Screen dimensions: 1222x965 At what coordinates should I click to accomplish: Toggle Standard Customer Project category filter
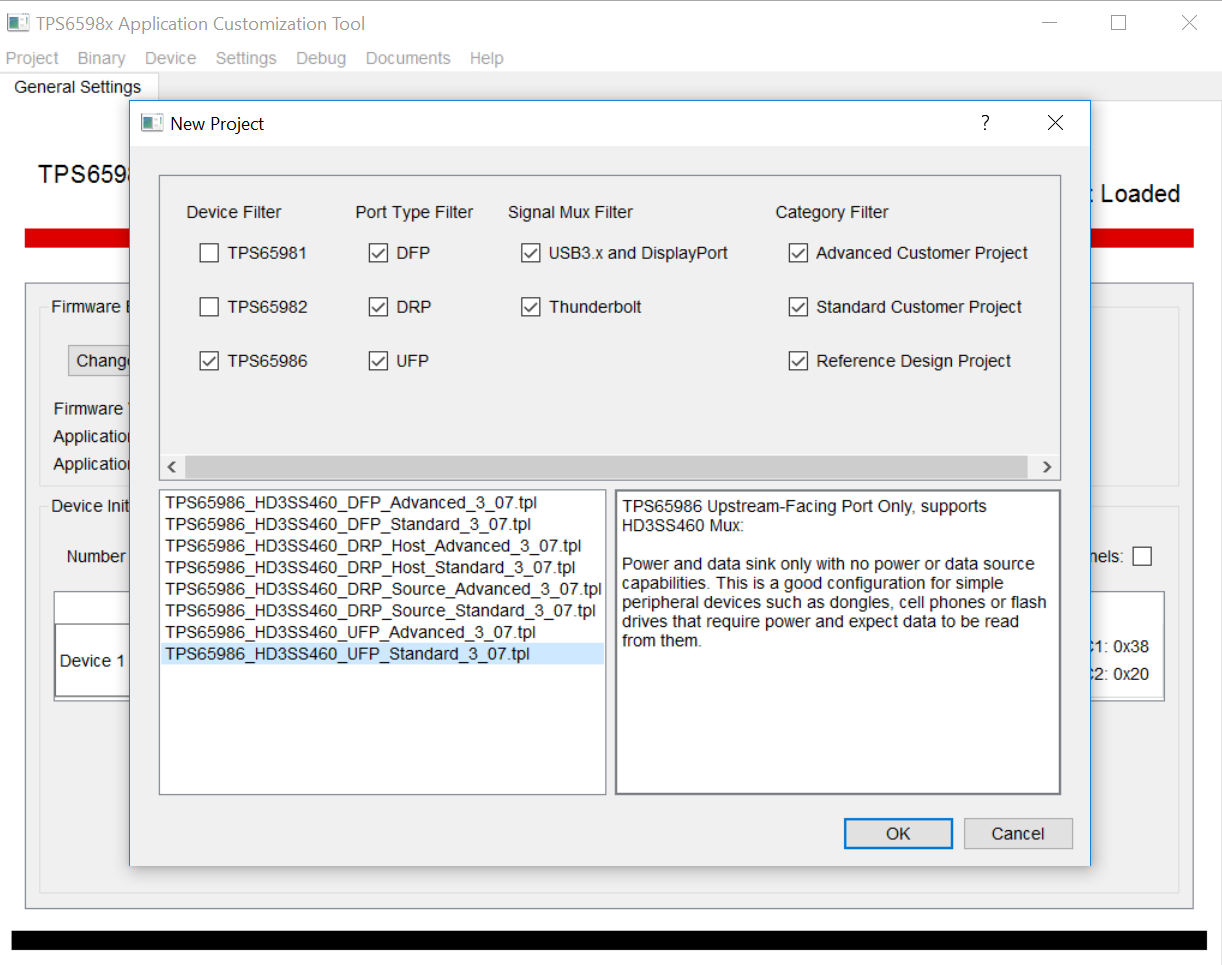click(798, 307)
